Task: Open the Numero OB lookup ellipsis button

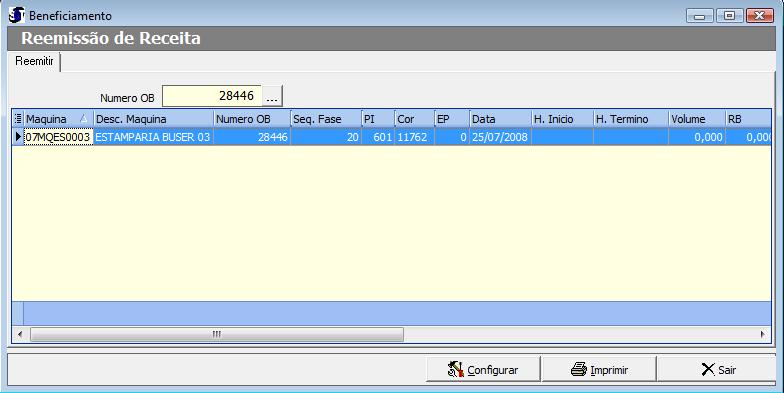Action: 272,96
